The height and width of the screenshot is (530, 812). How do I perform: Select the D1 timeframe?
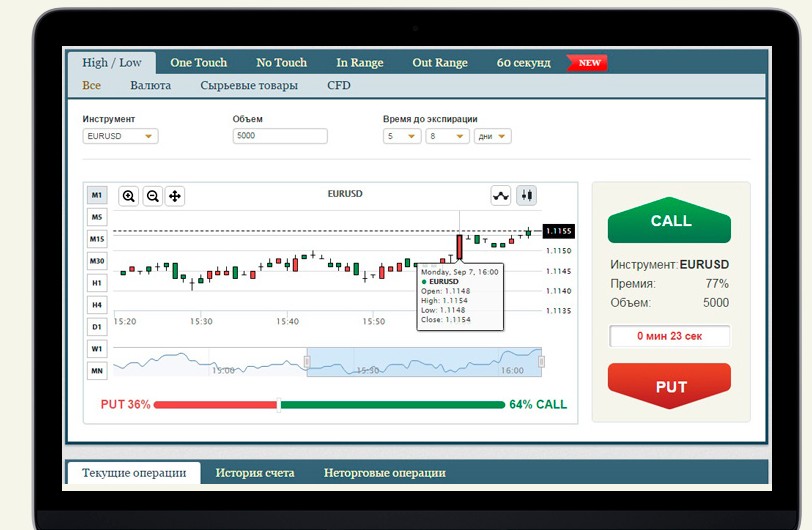click(x=97, y=327)
